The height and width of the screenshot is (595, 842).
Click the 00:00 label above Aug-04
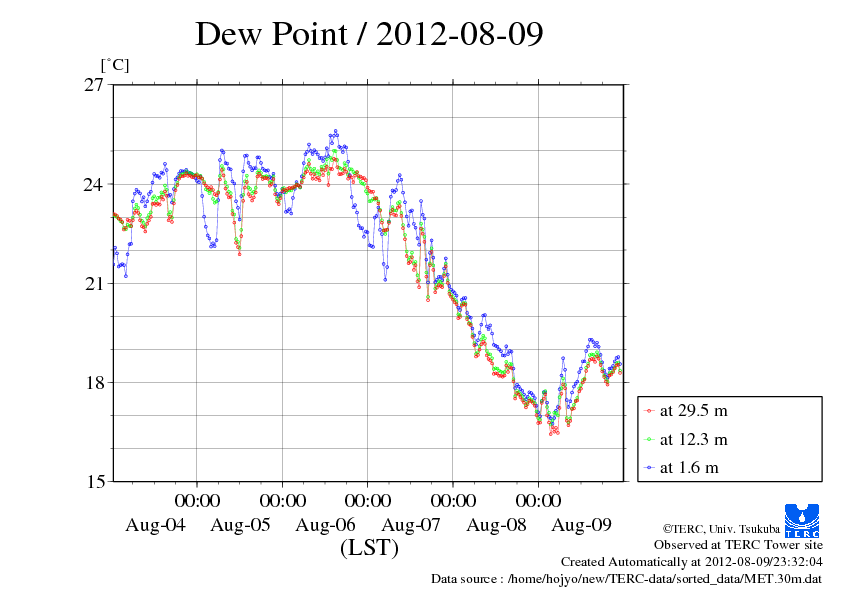pyautogui.click(x=197, y=500)
